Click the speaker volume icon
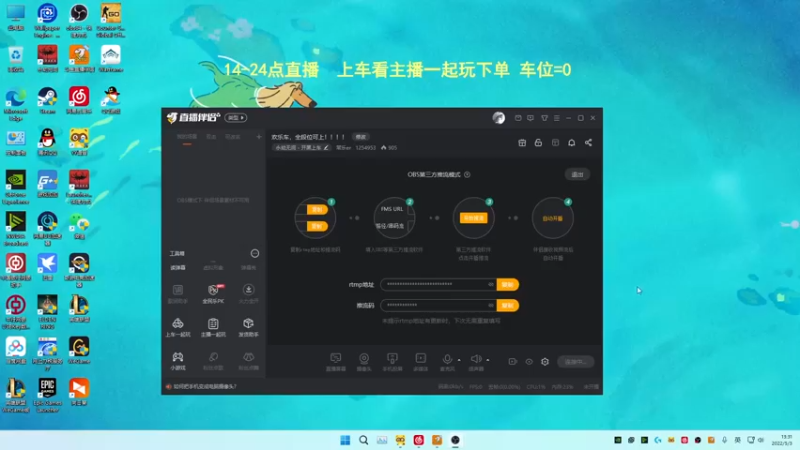Viewport: 800px width, 450px height. [476, 359]
